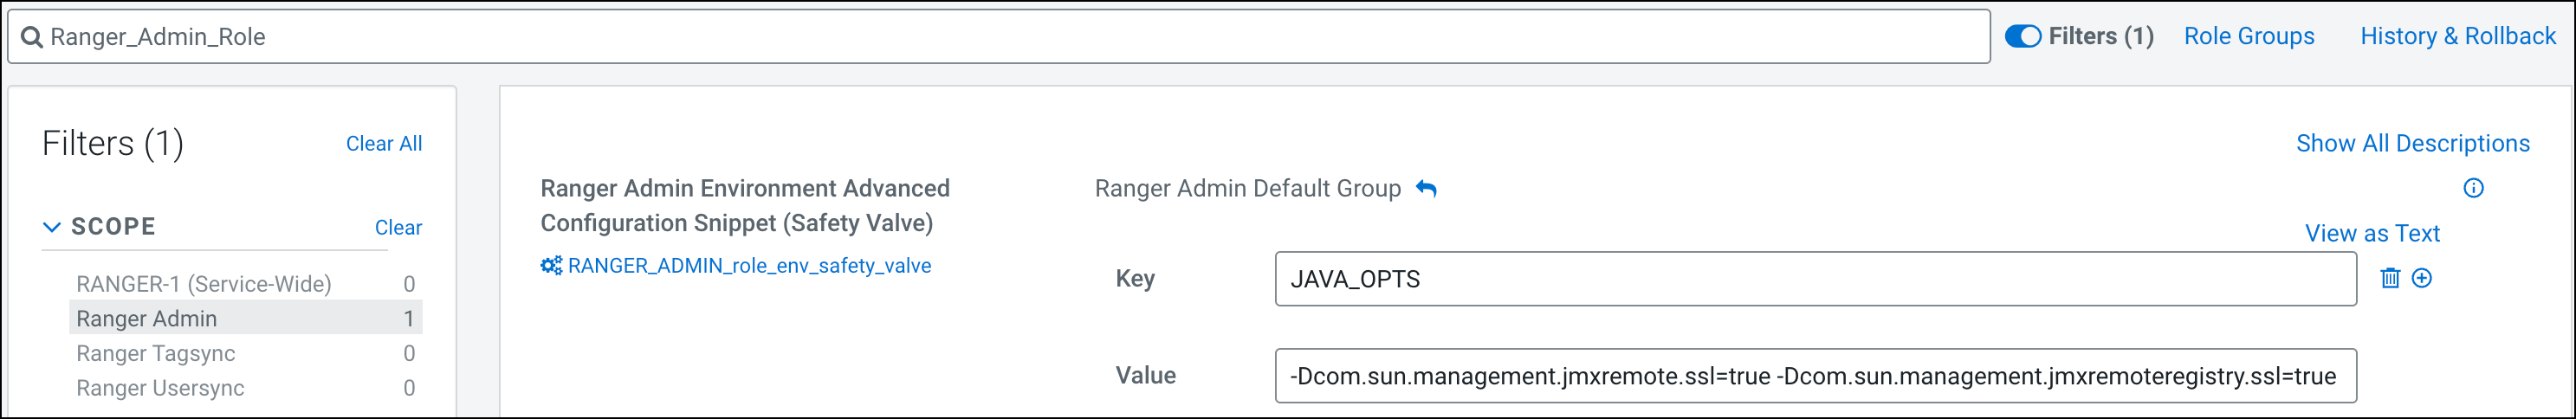Screen dimensions: 2576x419
Task: Select the Ranger Admin scope filter
Action: (146, 319)
